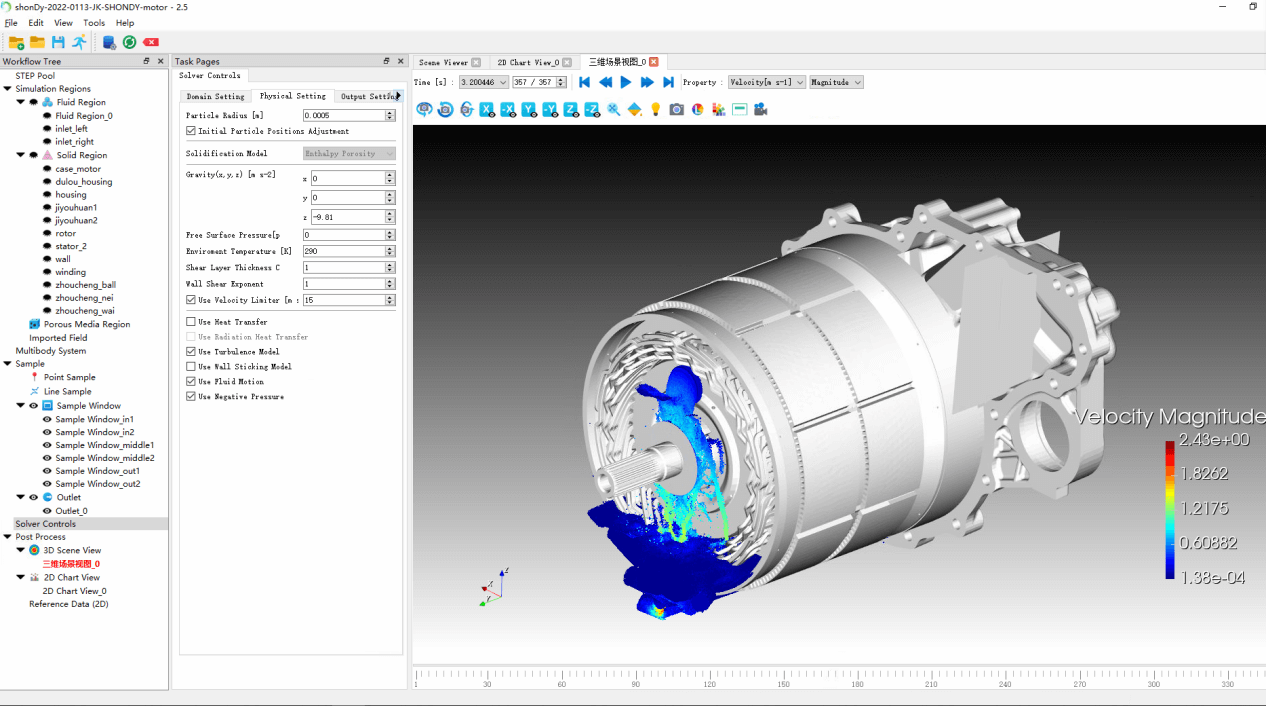Toggle Use Velocity Limiter checkbox

[x=191, y=300]
